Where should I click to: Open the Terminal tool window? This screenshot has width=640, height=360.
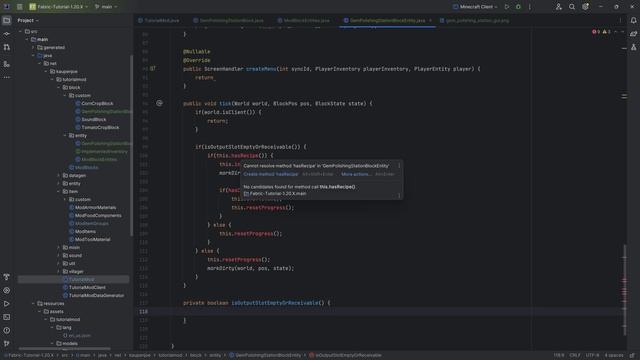pos(7,317)
